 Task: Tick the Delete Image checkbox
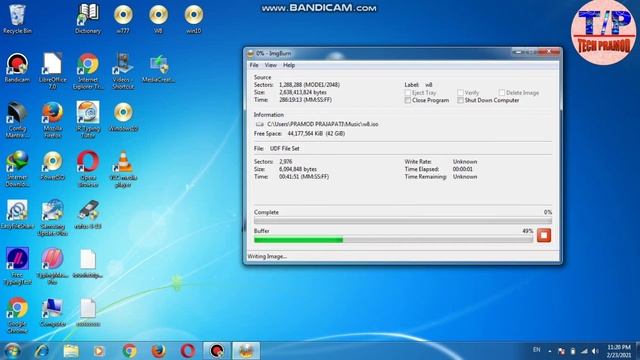(502, 93)
